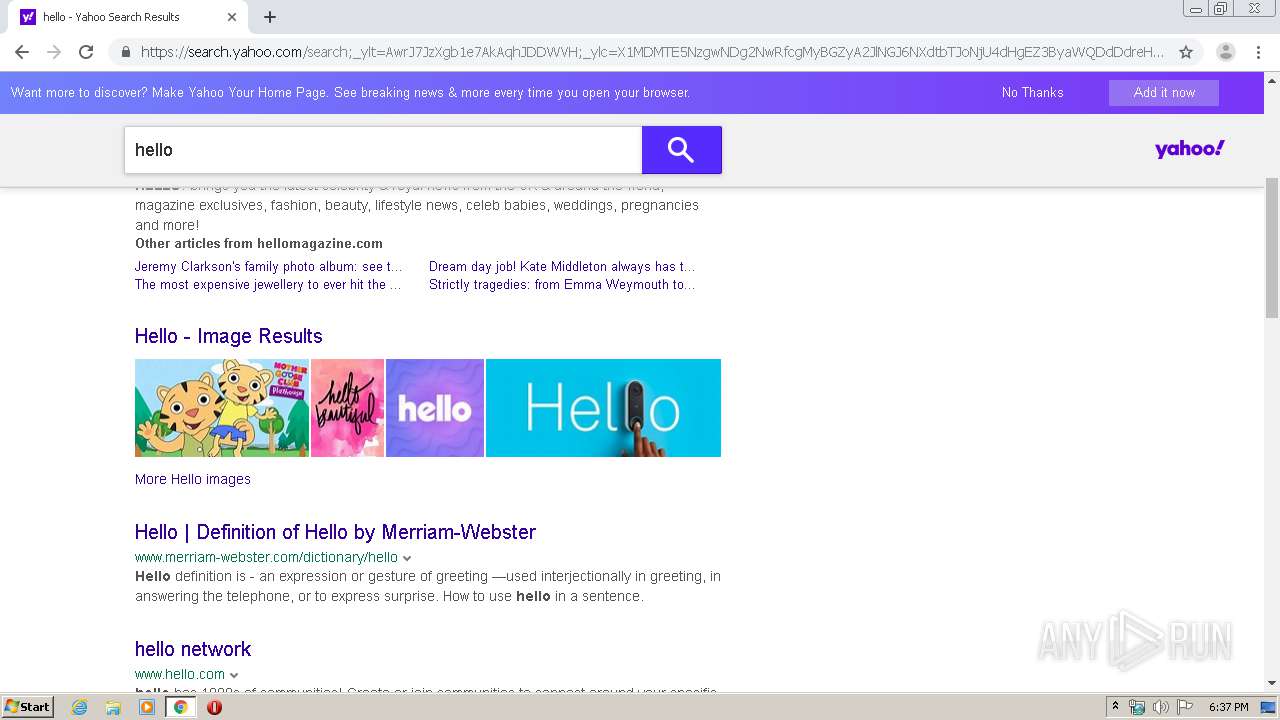Click the www.merriam-webster.com/dictionary/hello URL text

[266, 557]
